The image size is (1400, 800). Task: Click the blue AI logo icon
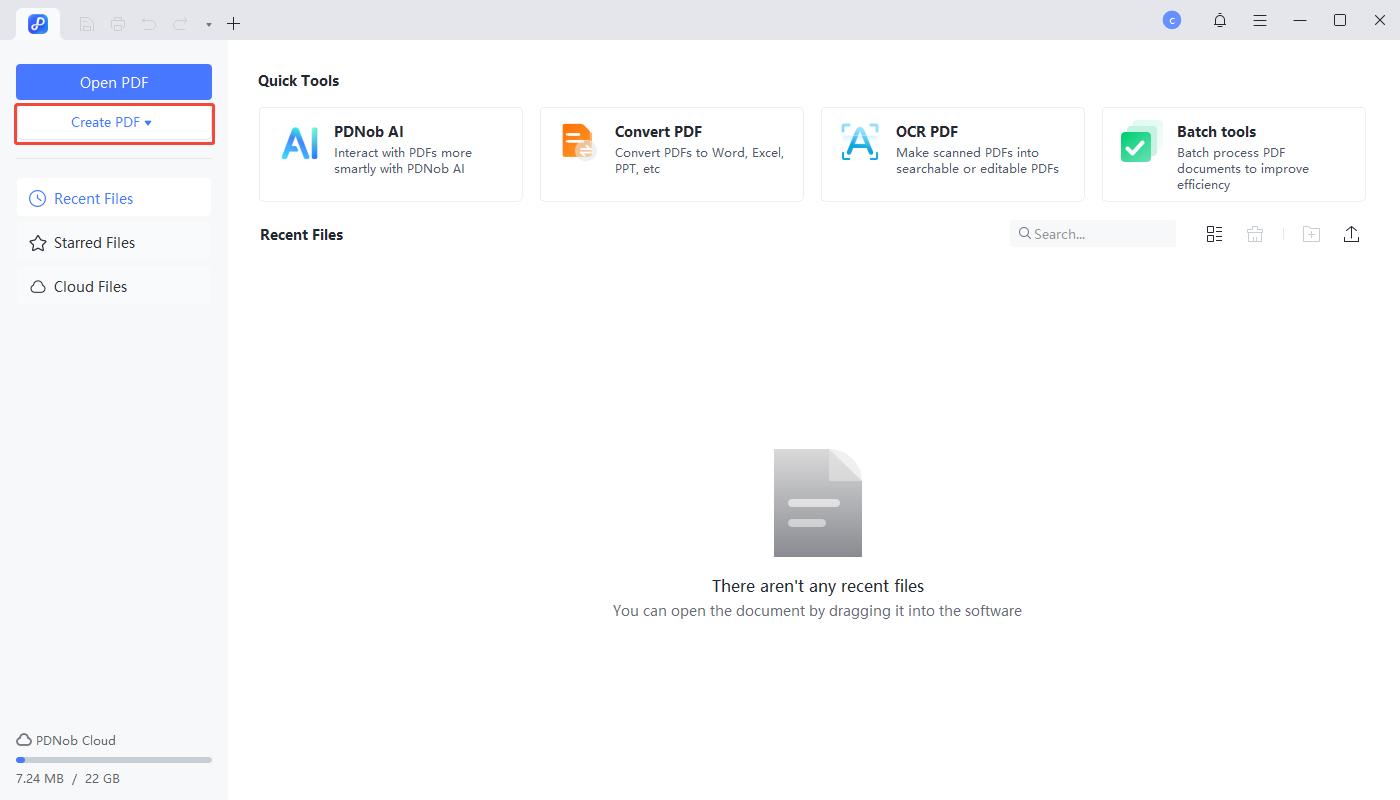299,143
